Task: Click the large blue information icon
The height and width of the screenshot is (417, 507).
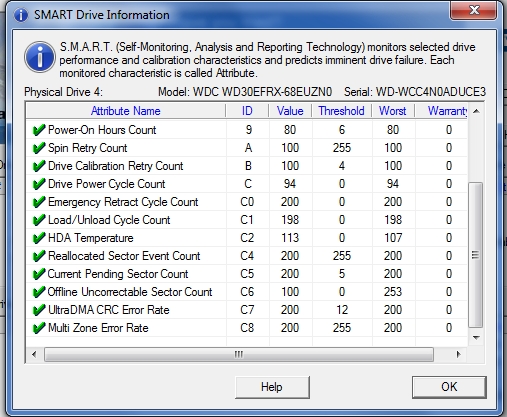Action: 40,57
